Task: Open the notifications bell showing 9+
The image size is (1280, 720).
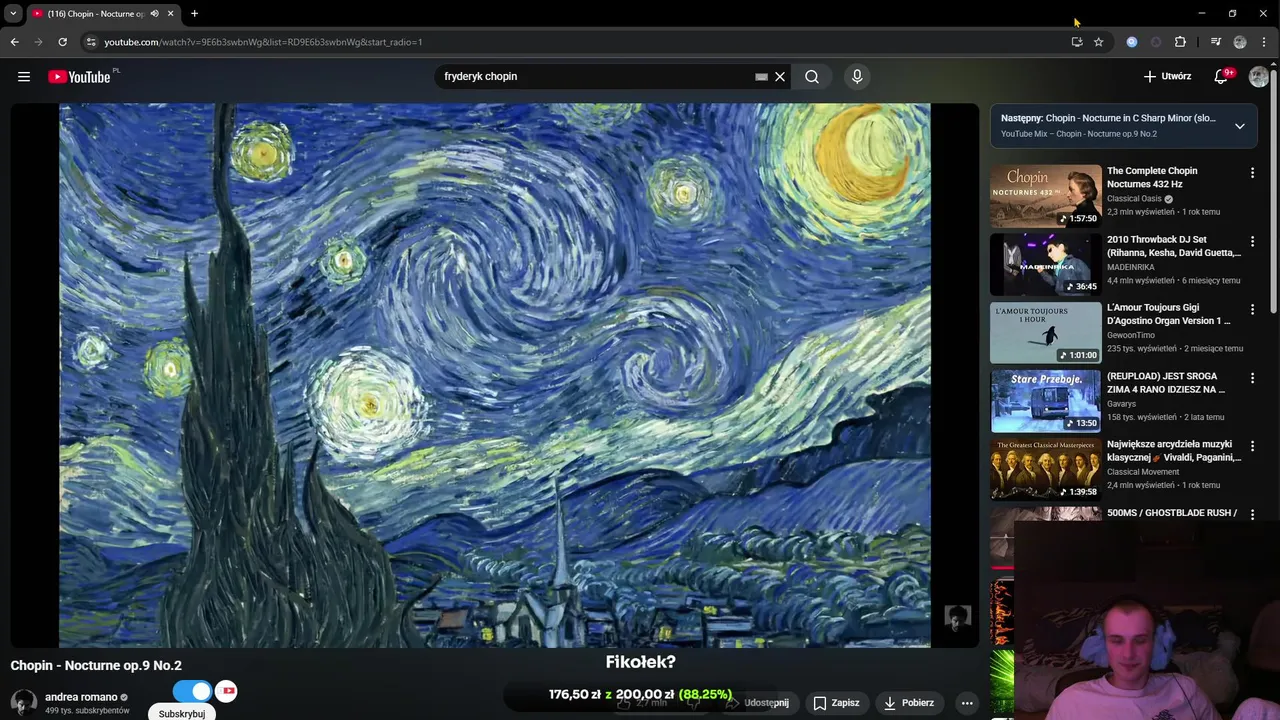Action: pyautogui.click(x=1222, y=76)
